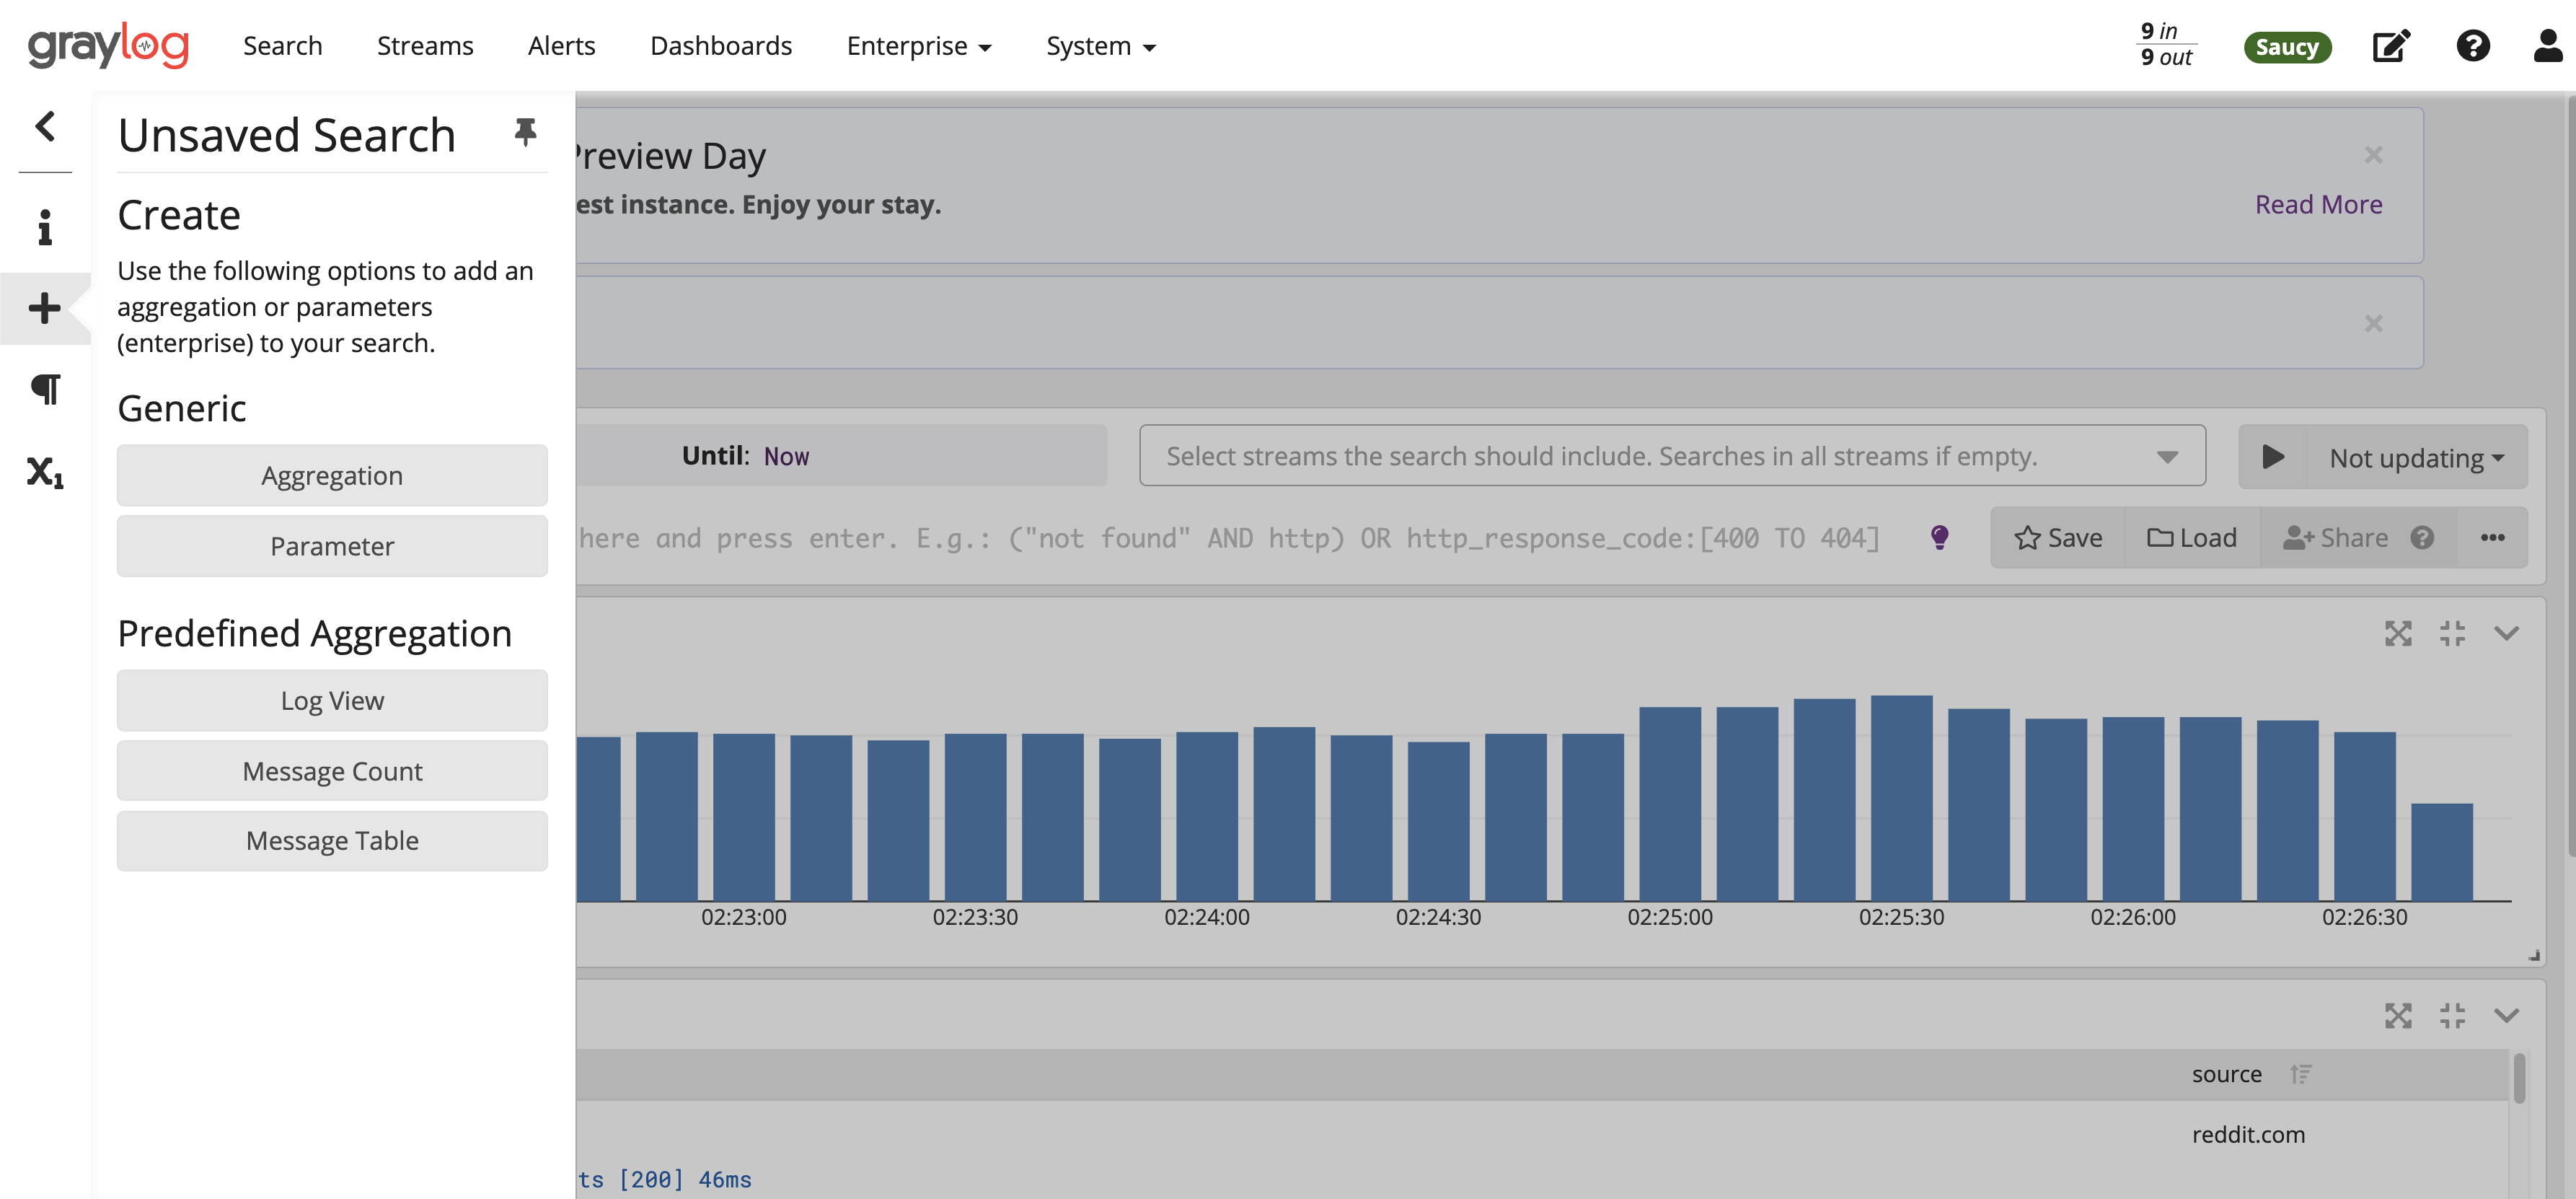Toggle histogram widget width compress icon

(x=2452, y=633)
